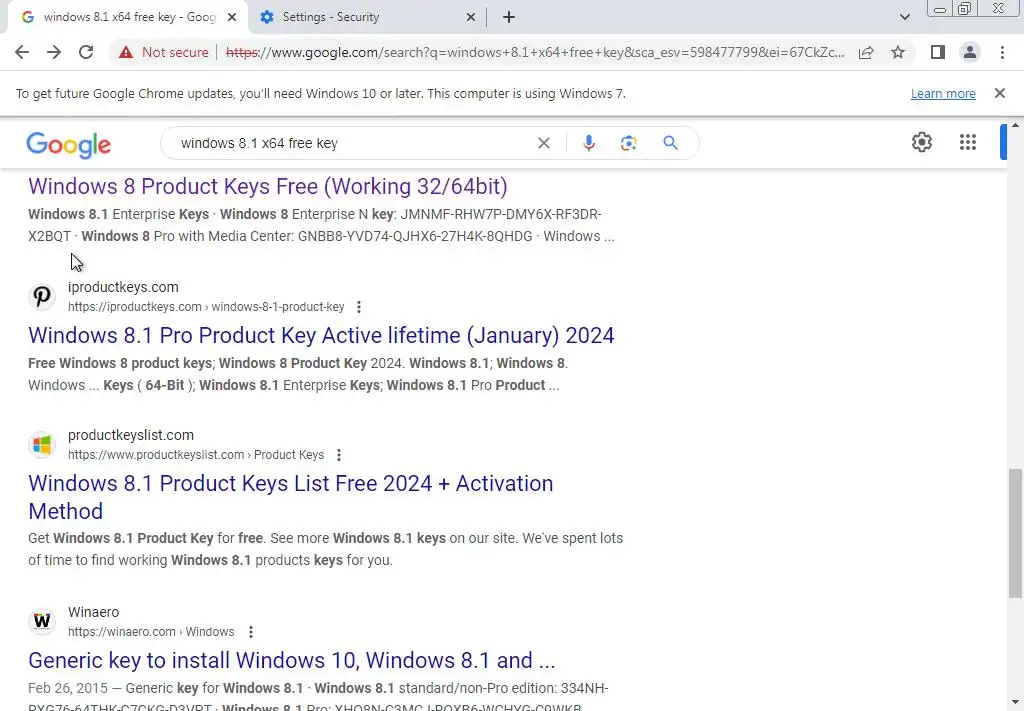Search by image with Google Lens

[x=628, y=143]
